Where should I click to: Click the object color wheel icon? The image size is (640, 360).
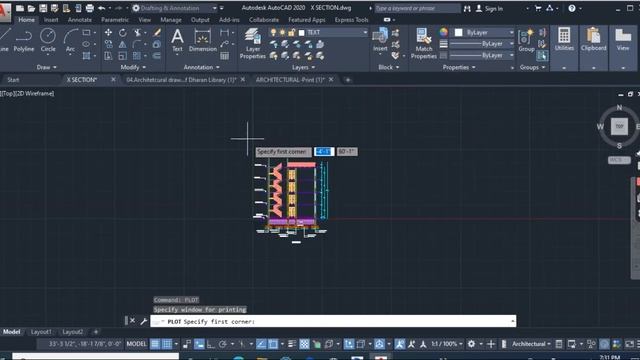pos(444,32)
